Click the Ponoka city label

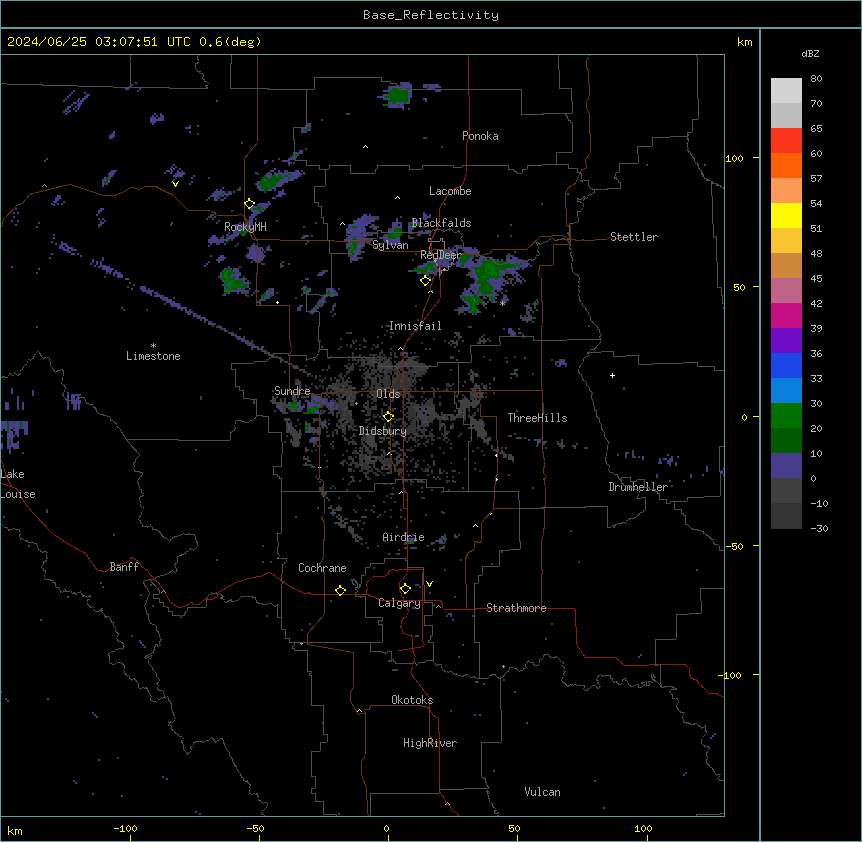pyautogui.click(x=480, y=136)
